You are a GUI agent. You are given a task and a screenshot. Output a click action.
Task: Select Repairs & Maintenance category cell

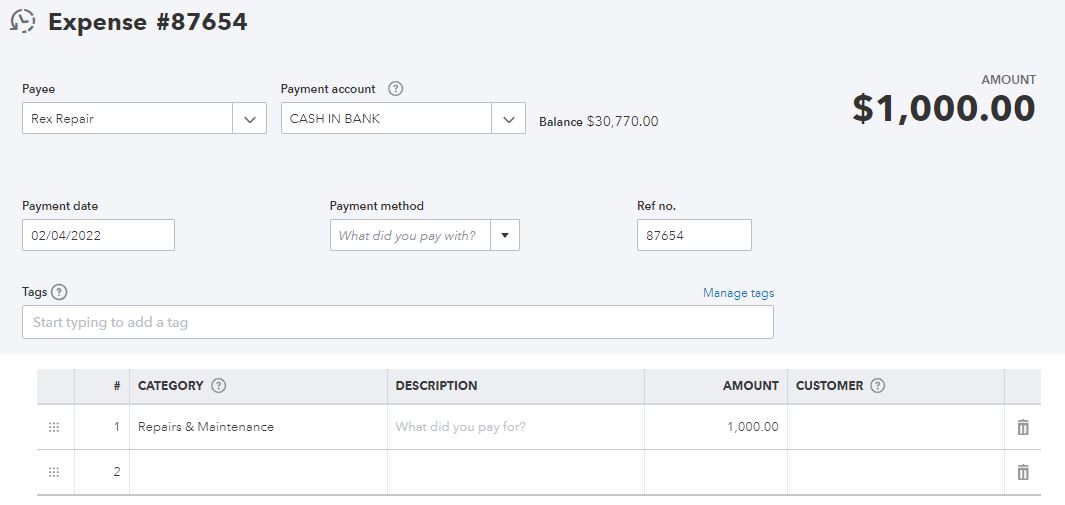click(x=257, y=427)
